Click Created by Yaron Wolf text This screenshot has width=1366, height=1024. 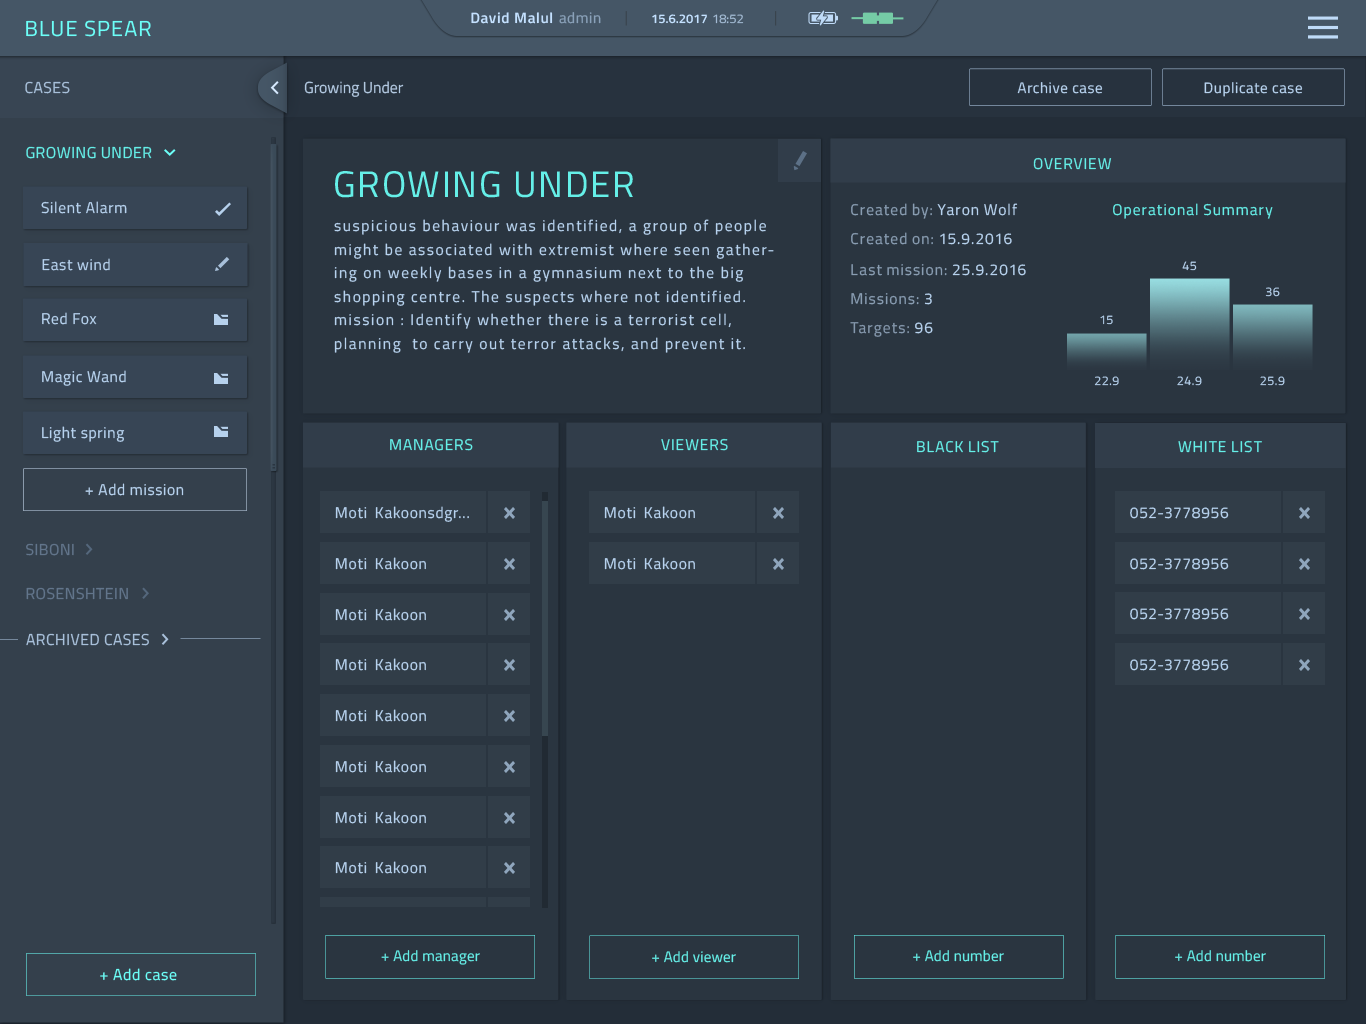933,210
